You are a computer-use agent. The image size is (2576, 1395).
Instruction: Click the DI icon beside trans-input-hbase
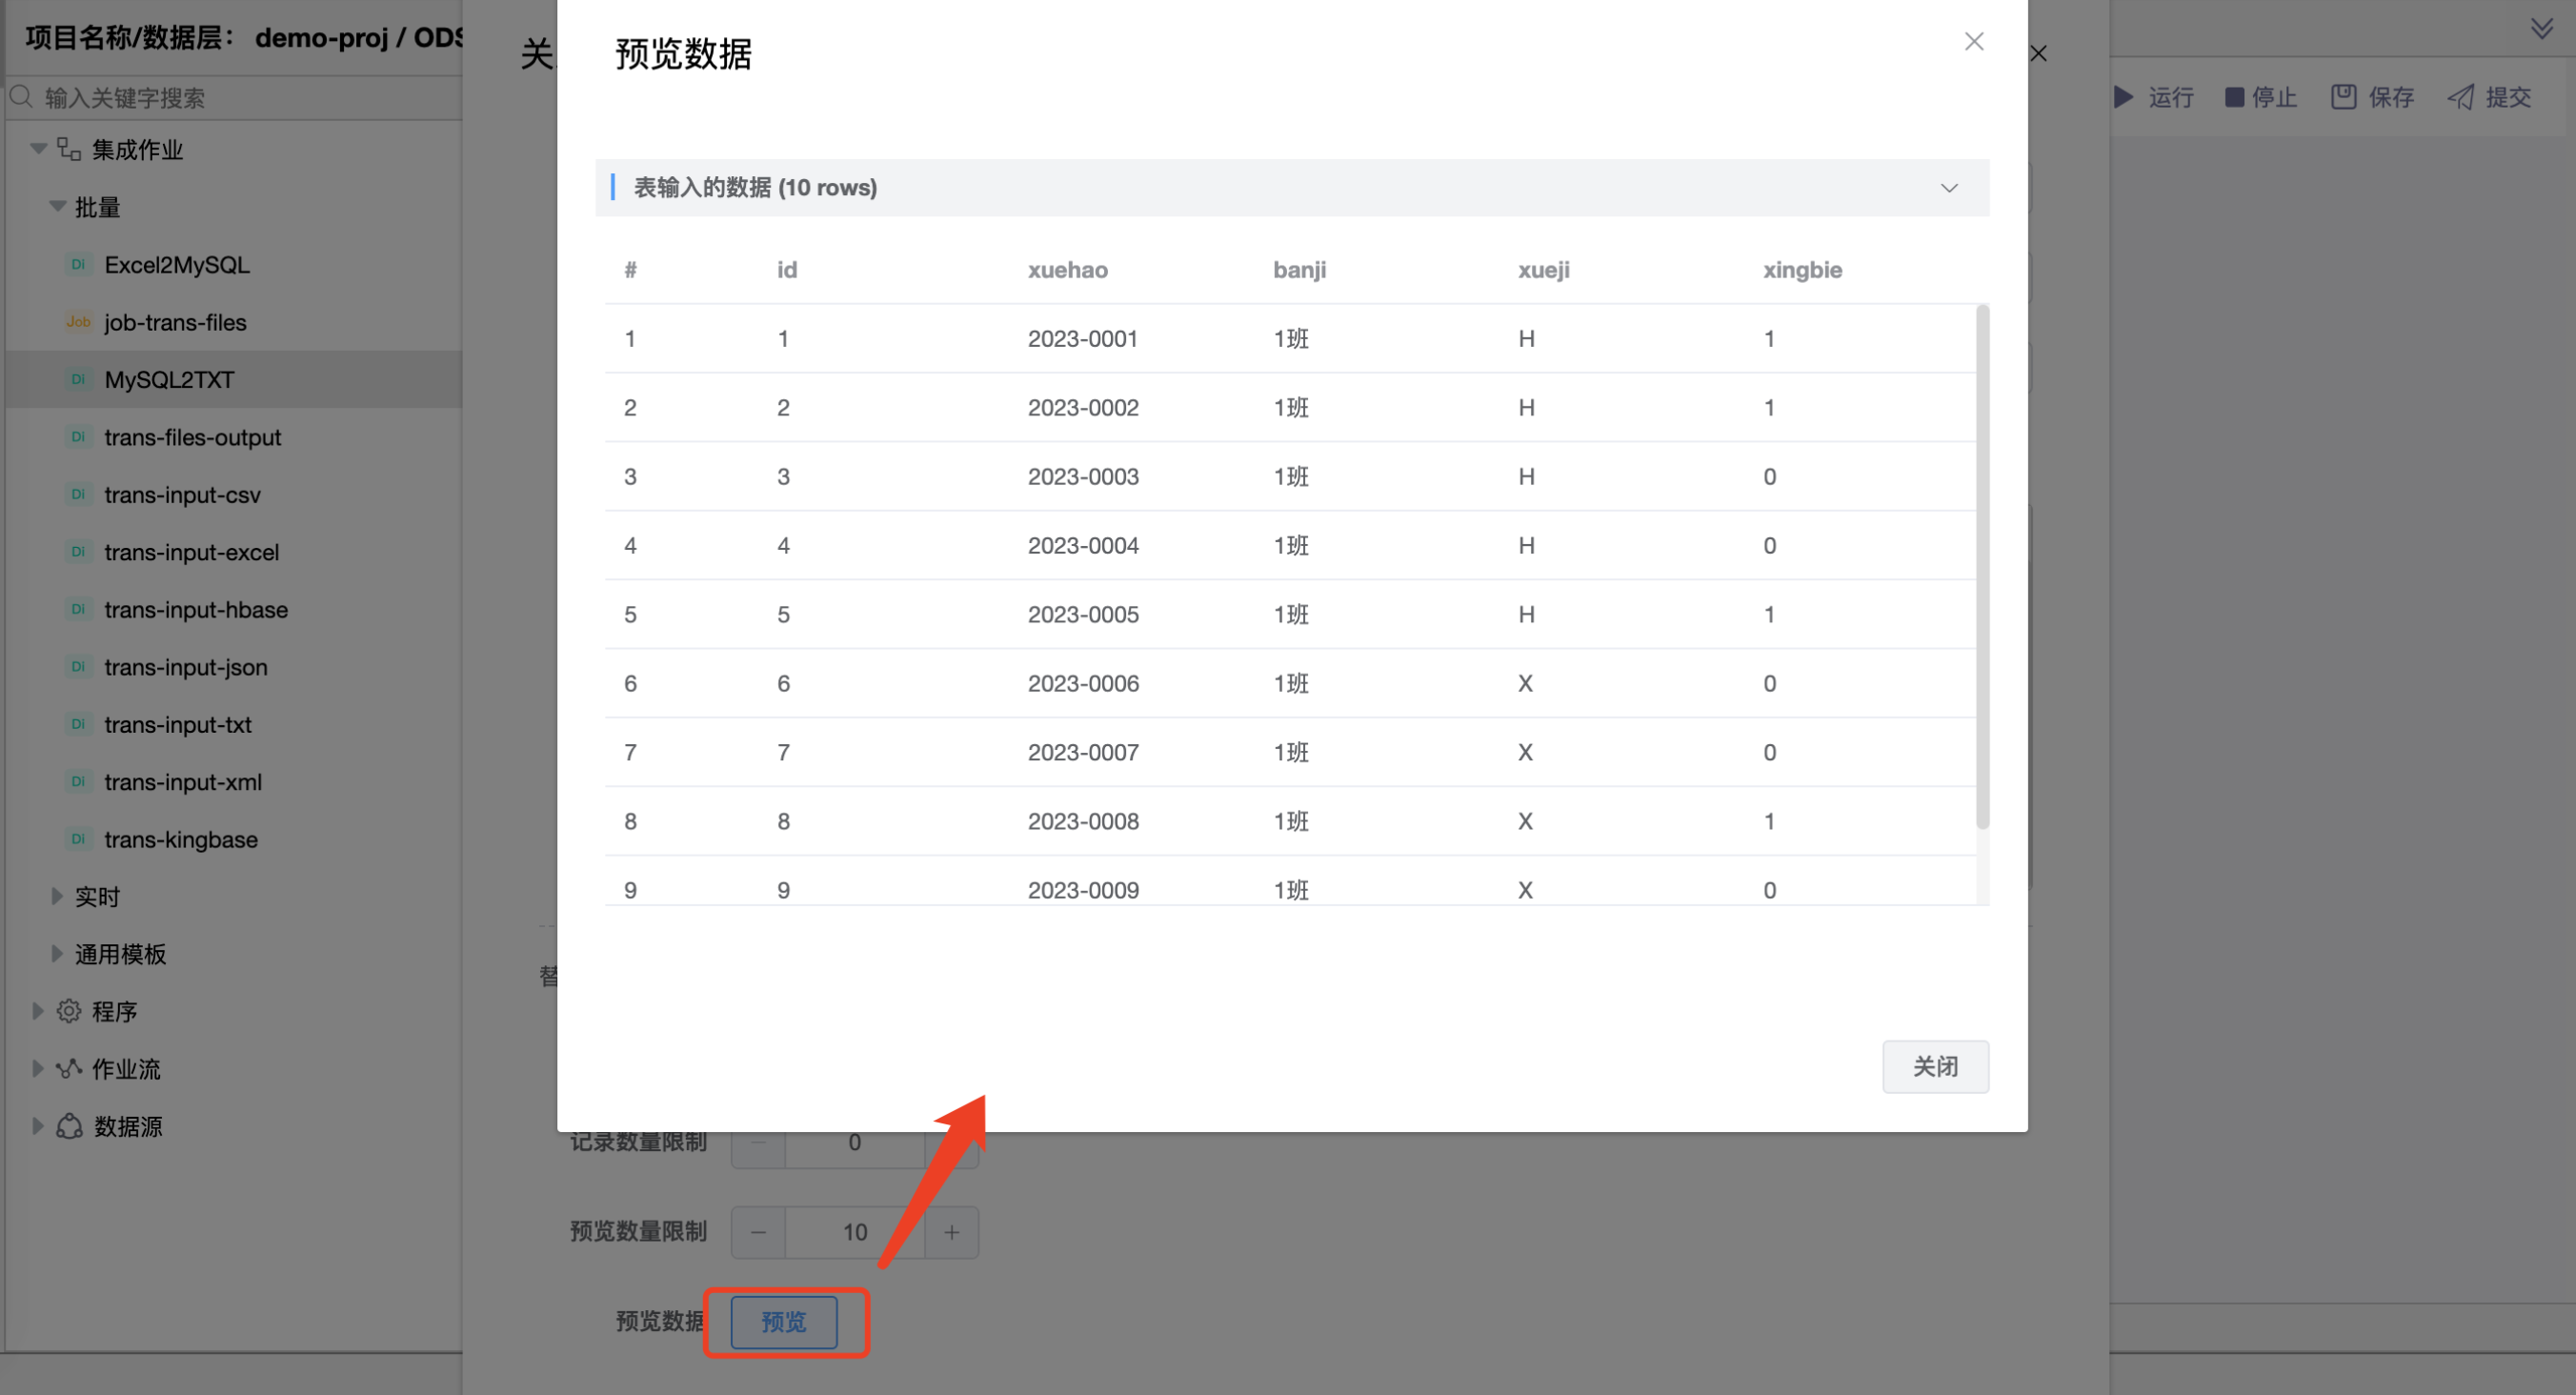click(78, 610)
